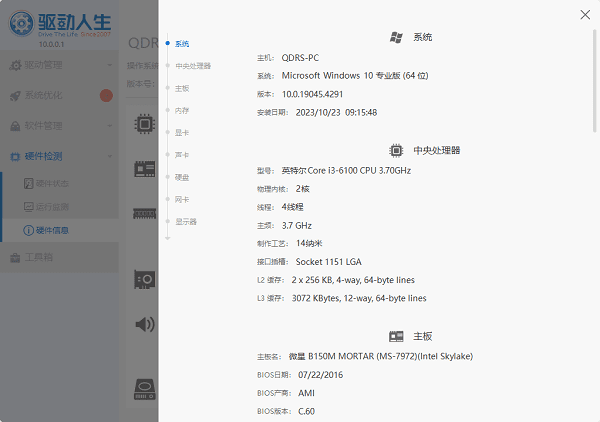Collapse the 硬件检测 sidebar section

point(60,156)
